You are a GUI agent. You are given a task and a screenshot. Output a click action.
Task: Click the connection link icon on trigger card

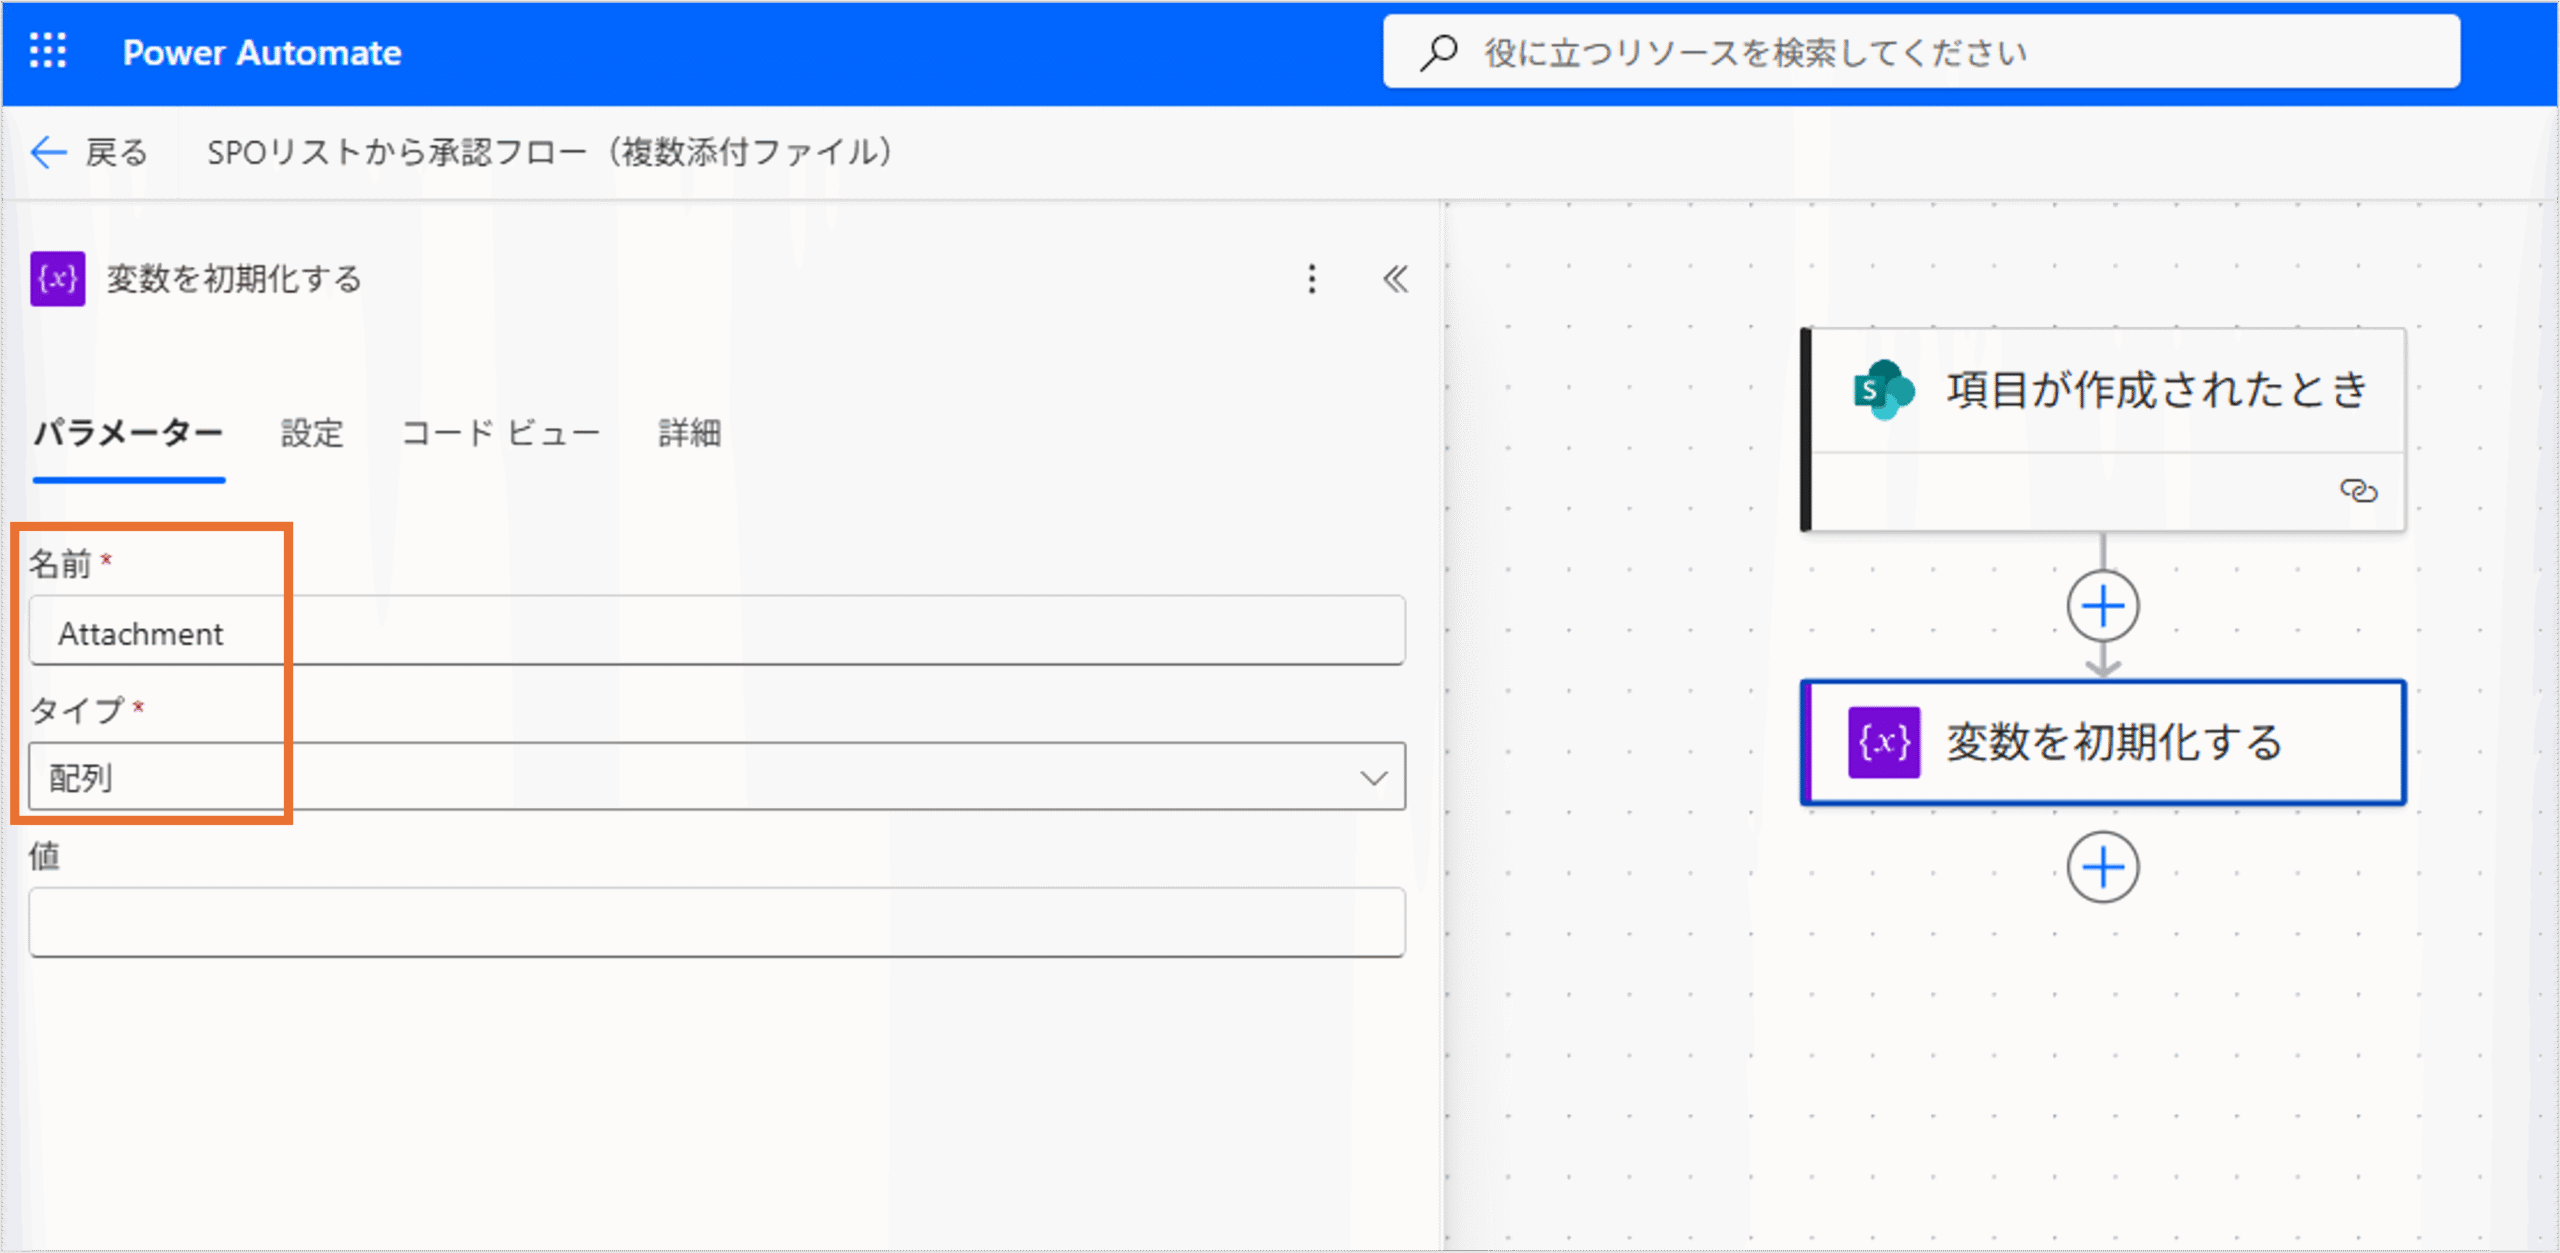pos(2358,491)
